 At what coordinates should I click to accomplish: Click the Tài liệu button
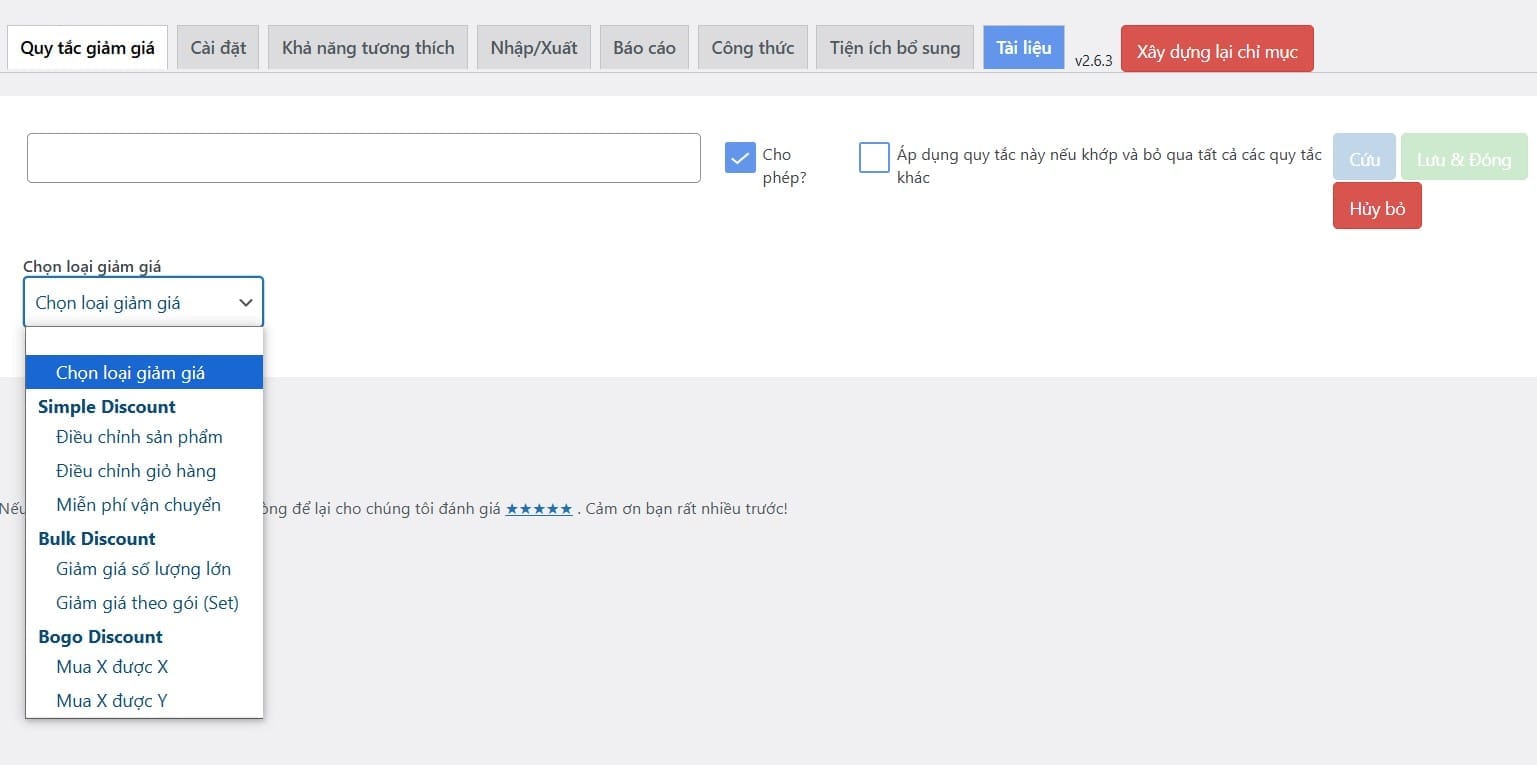tap(1023, 48)
